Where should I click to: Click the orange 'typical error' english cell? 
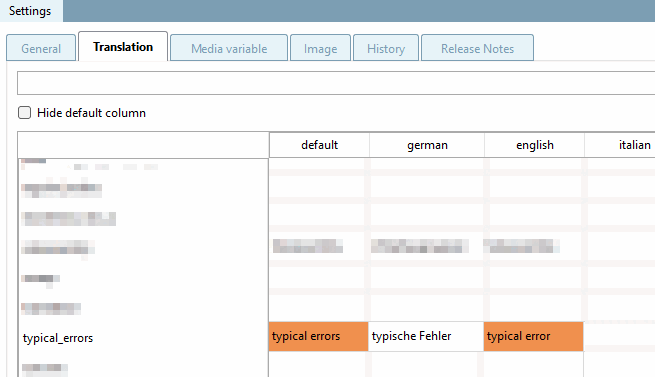pyautogui.click(x=533, y=336)
